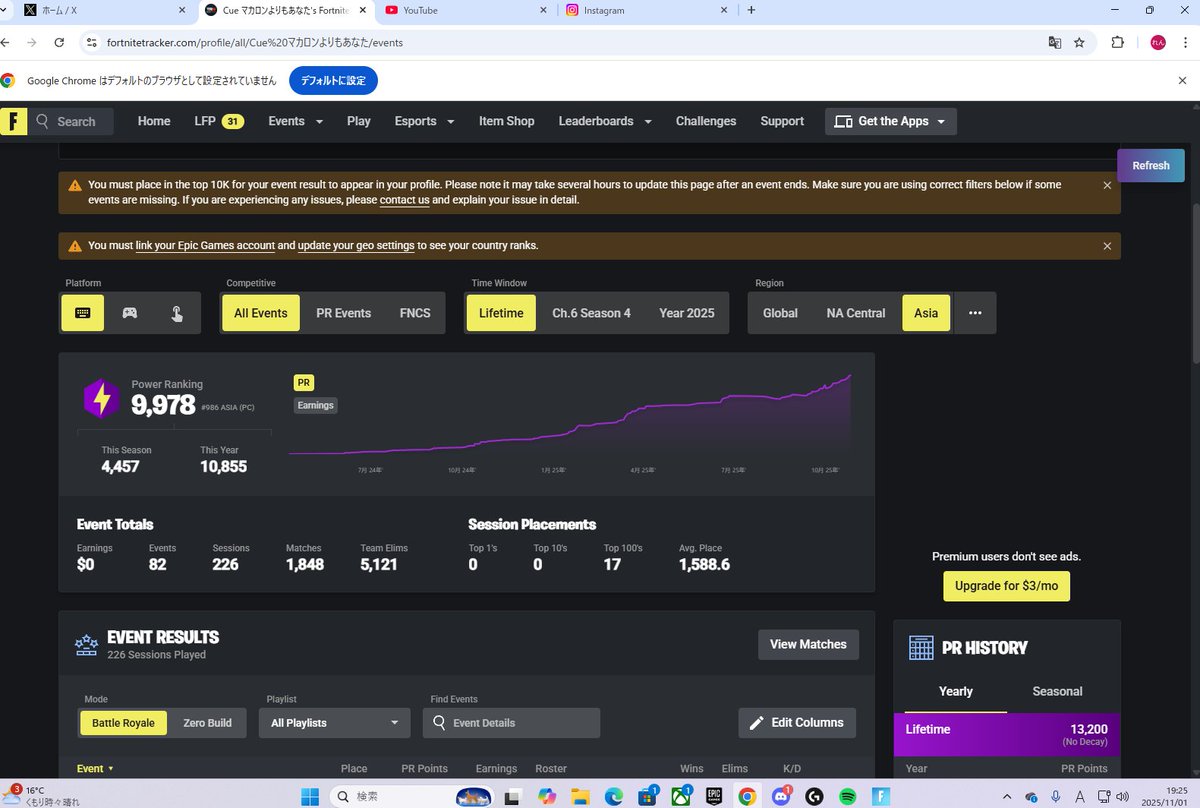Select the Lifetime time window
Screen dimensions: 1200x808
coord(501,313)
